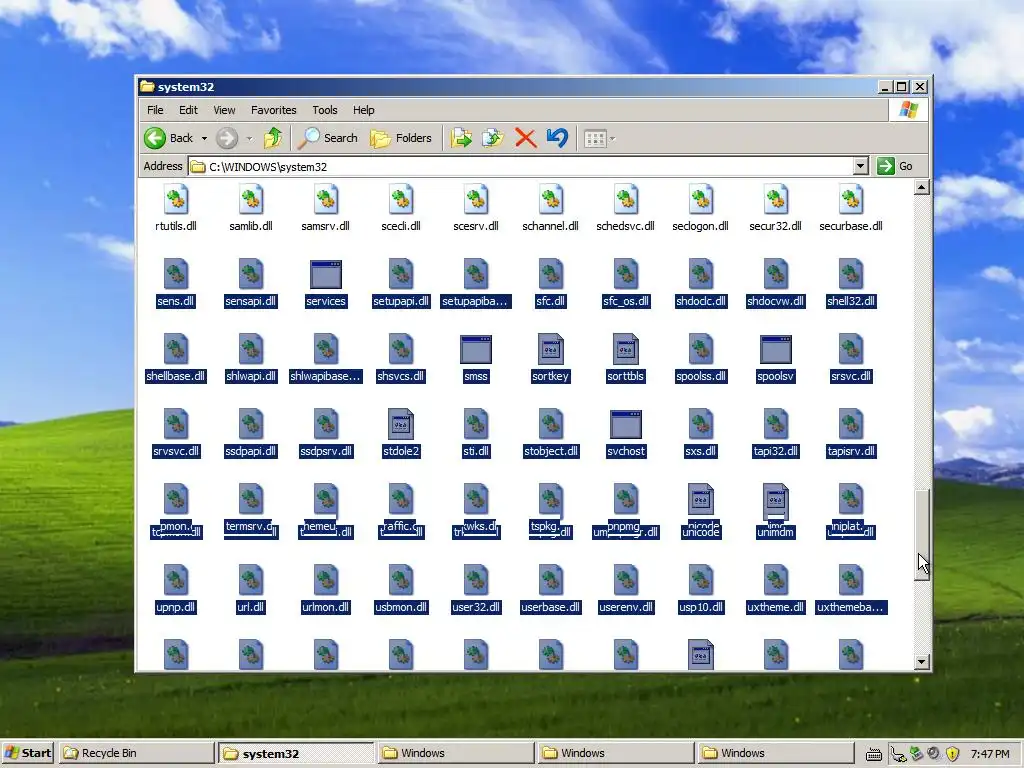This screenshot has width=1024, height=768.
Task: Select the upnp.dll file icon
Action: click(x=176, y=580)
